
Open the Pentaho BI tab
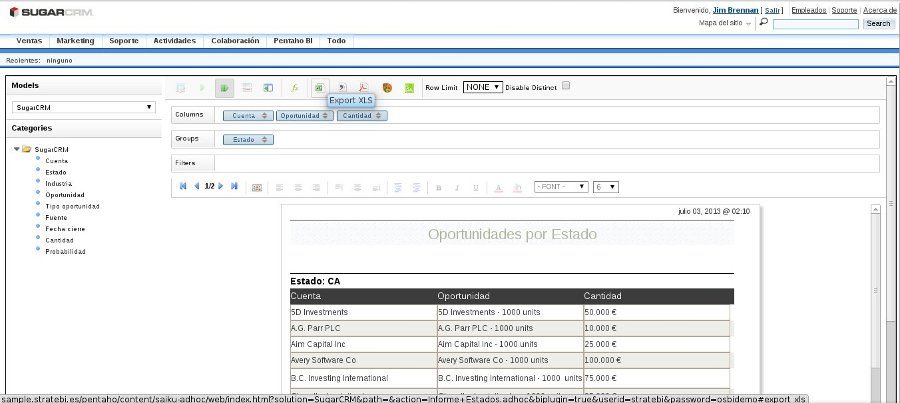(293, 41)
